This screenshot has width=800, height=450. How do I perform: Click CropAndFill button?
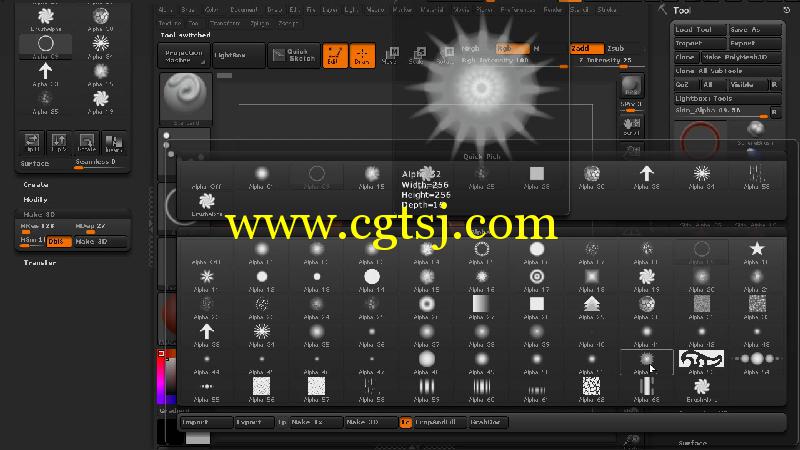(439, 422)
